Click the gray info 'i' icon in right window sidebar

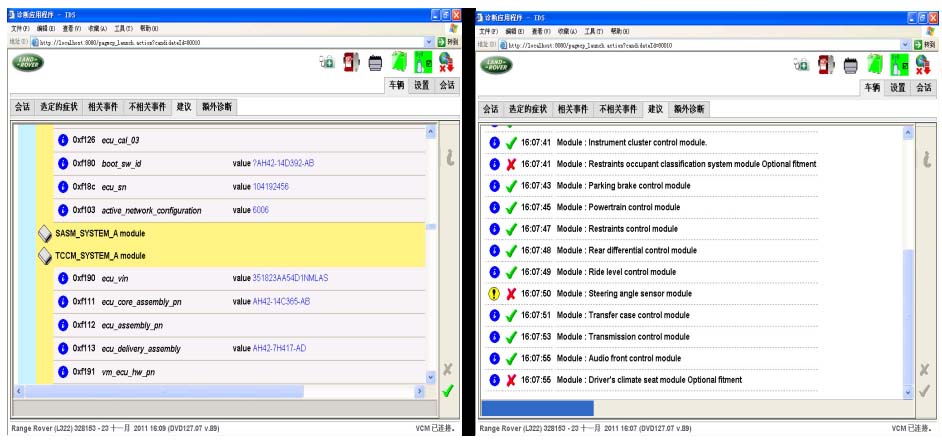[x=925, y=159]
